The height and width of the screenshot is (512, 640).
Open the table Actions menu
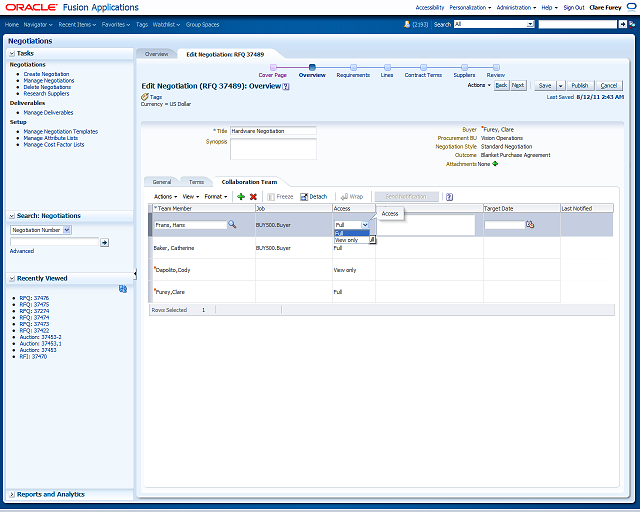click(165, 197)
